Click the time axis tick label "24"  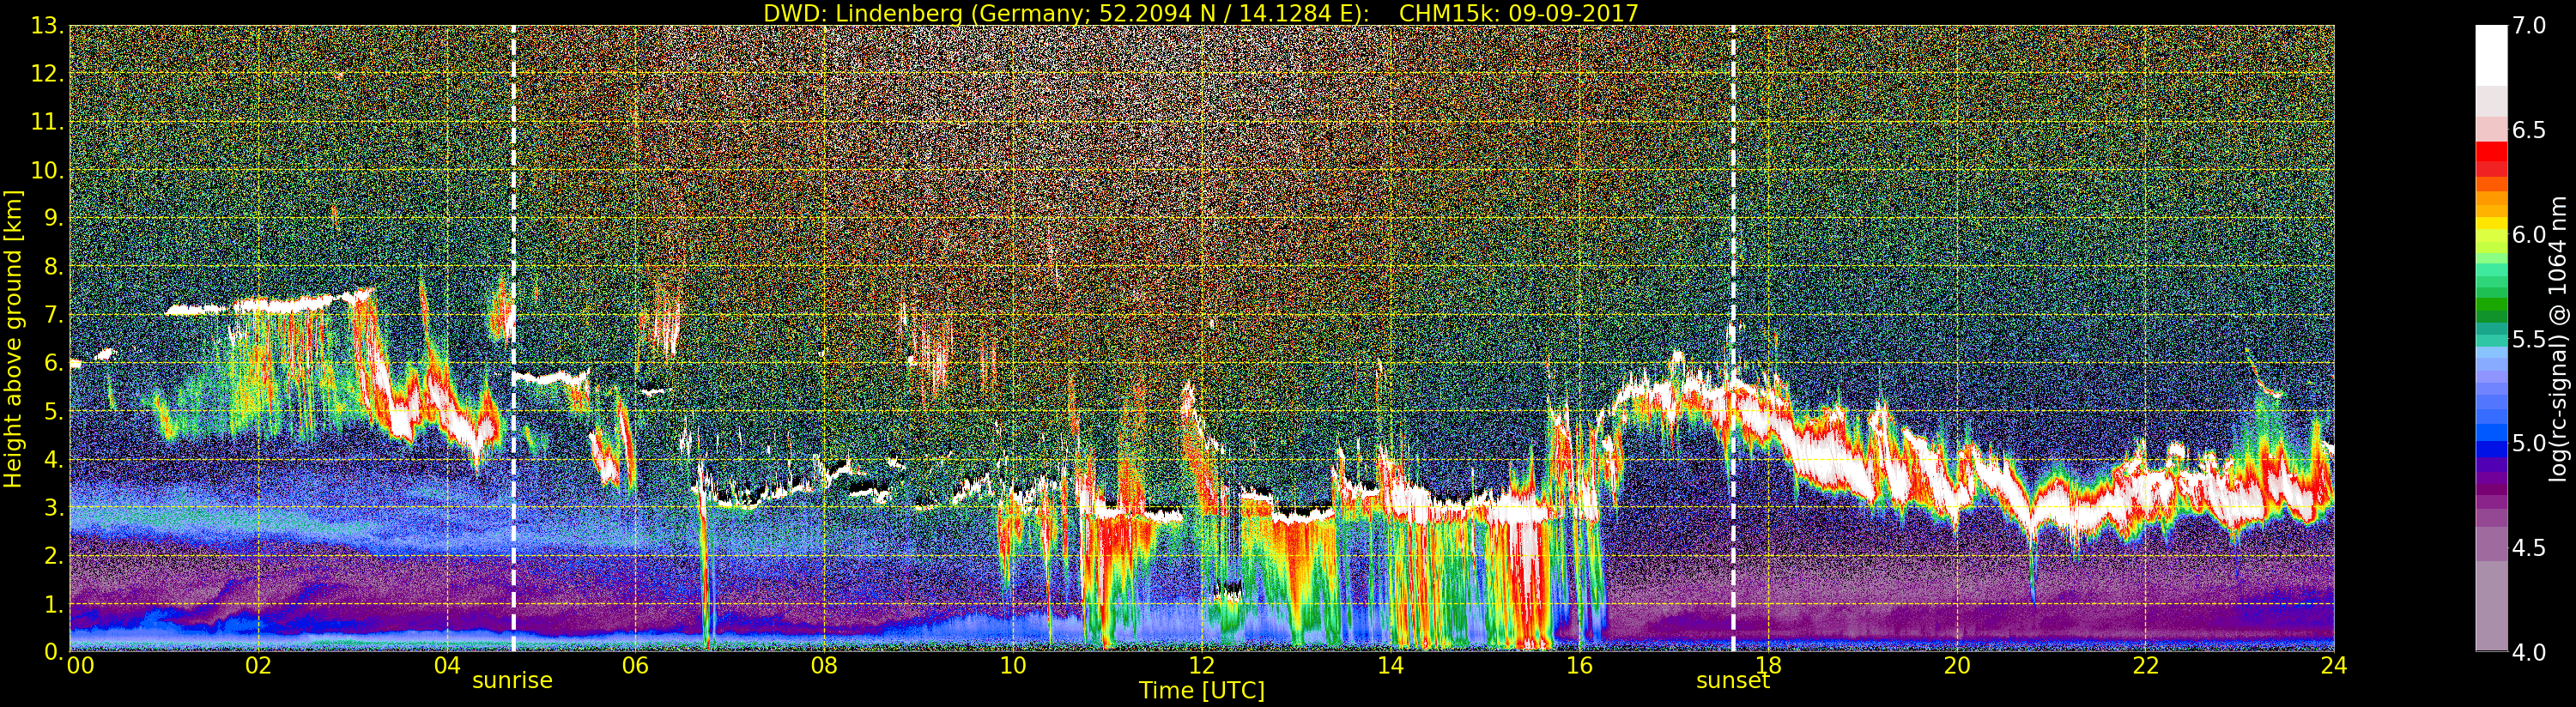coord(2334,665)
